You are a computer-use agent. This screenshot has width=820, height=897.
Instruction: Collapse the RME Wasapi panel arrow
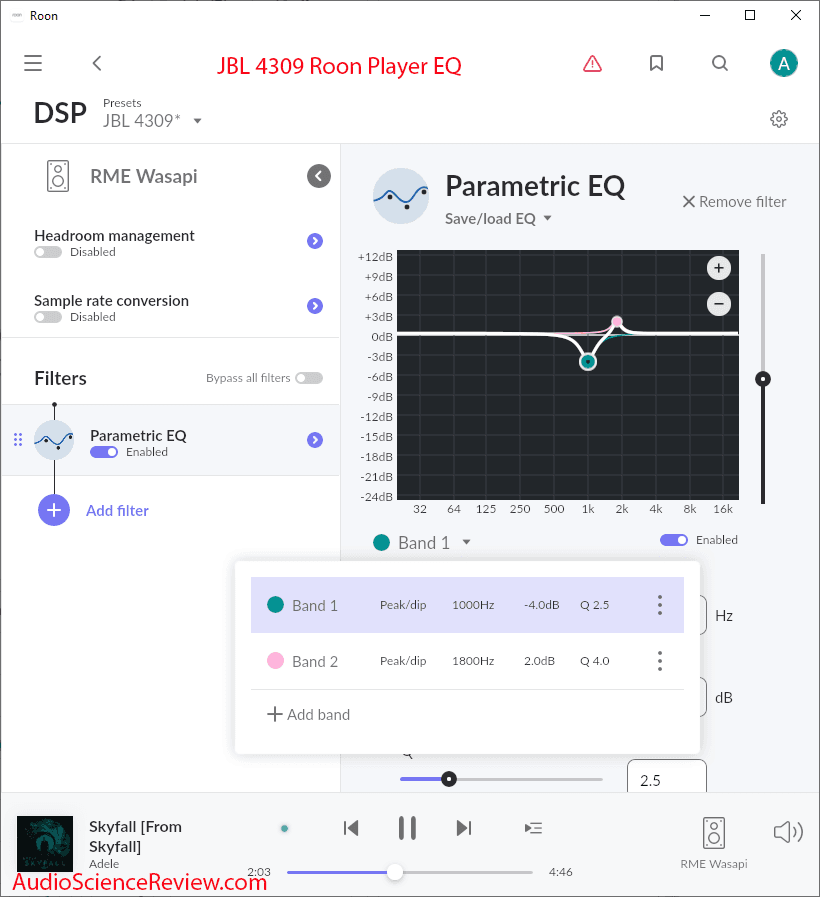(319, 176)
